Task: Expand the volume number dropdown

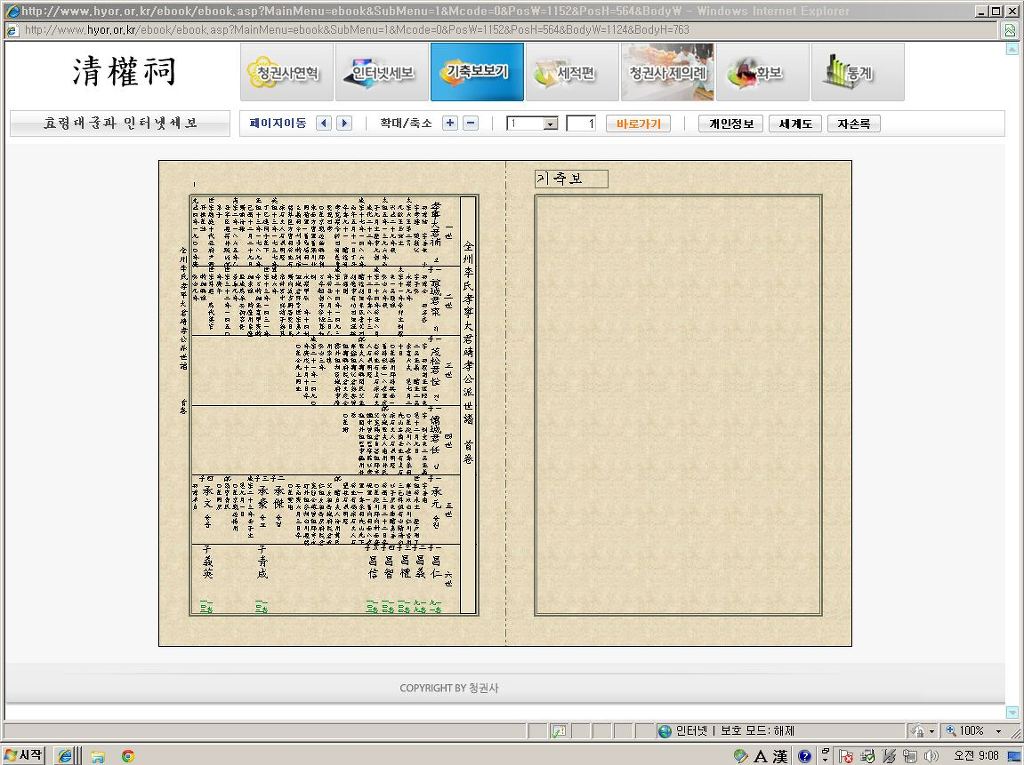Action: click(x=550, y=124)
